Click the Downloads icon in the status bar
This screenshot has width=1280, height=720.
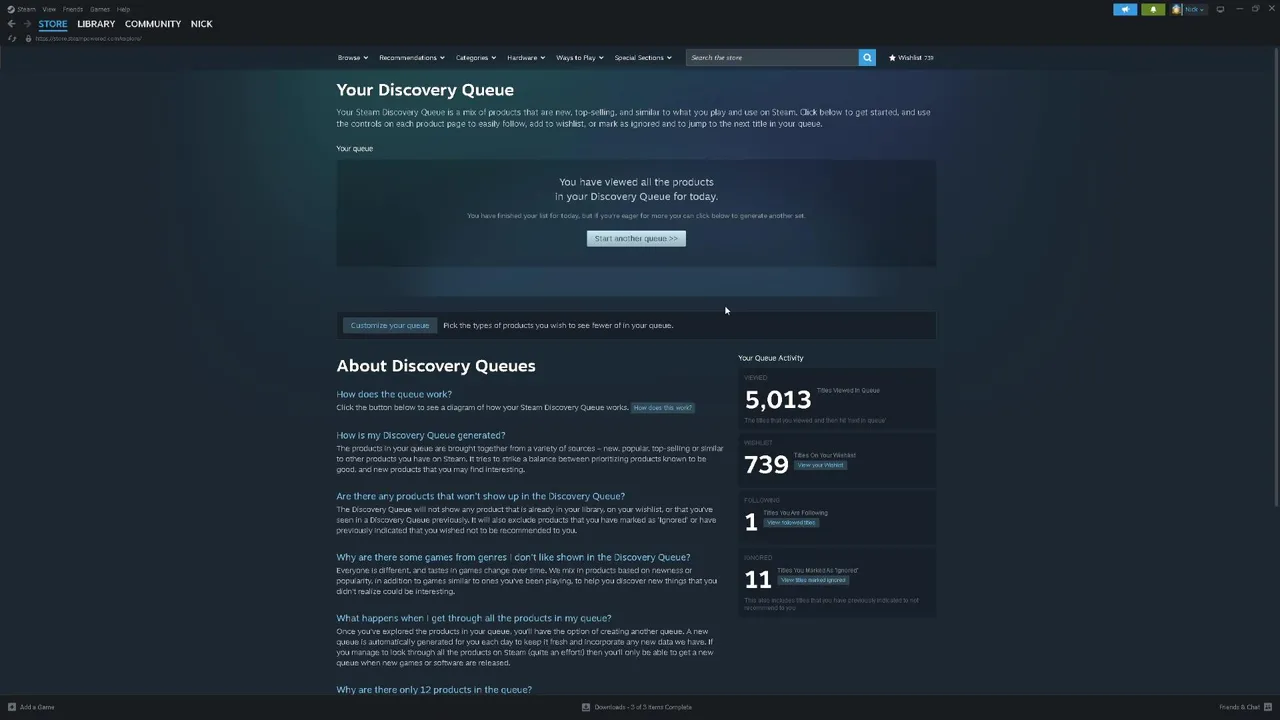586,707
